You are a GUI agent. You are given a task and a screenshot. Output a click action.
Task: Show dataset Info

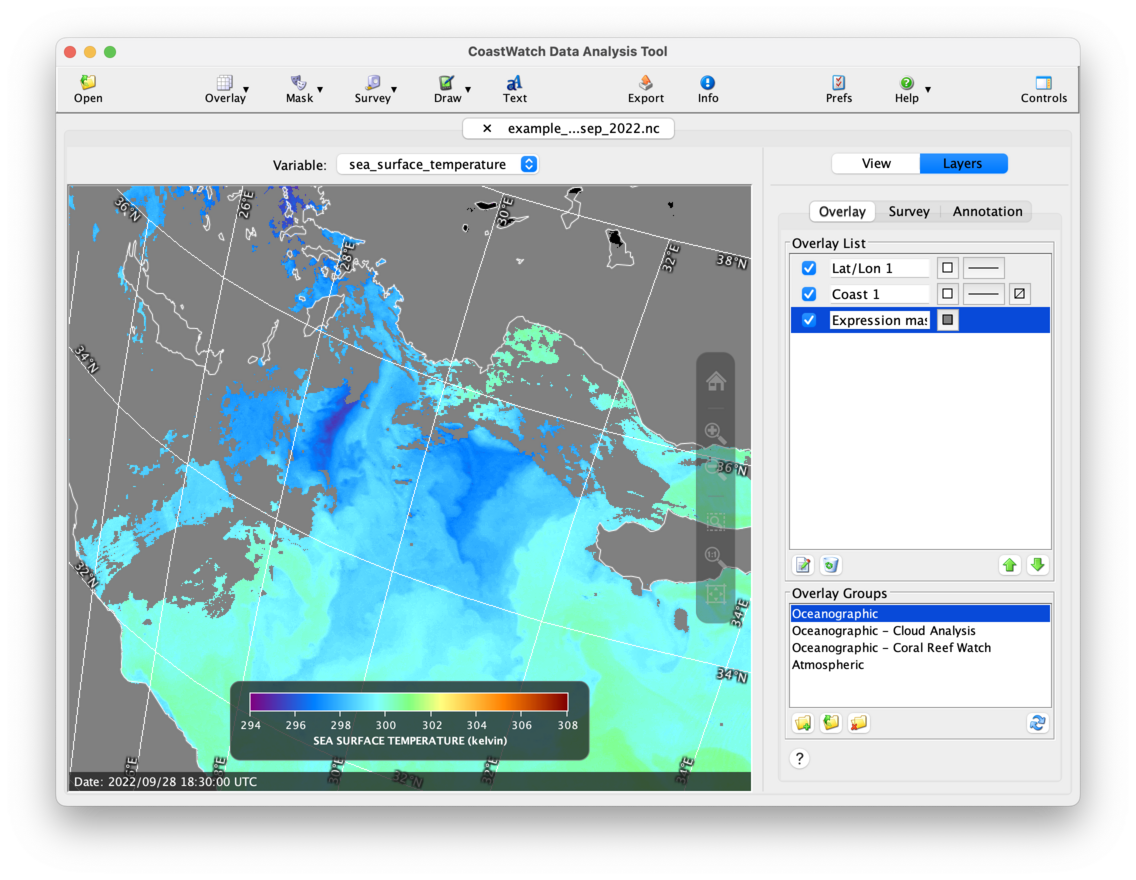tap(707, 88)
